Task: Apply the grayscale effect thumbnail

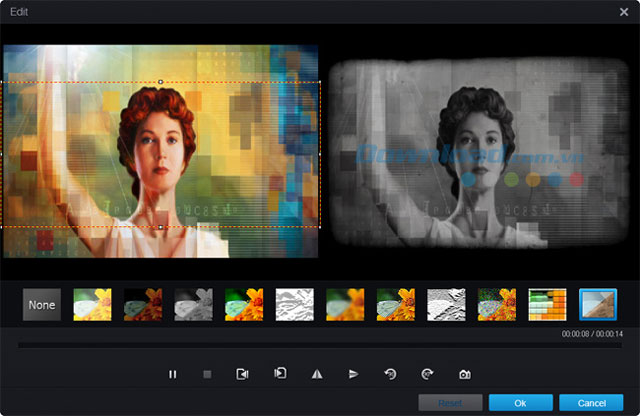Action: point(194,304)
